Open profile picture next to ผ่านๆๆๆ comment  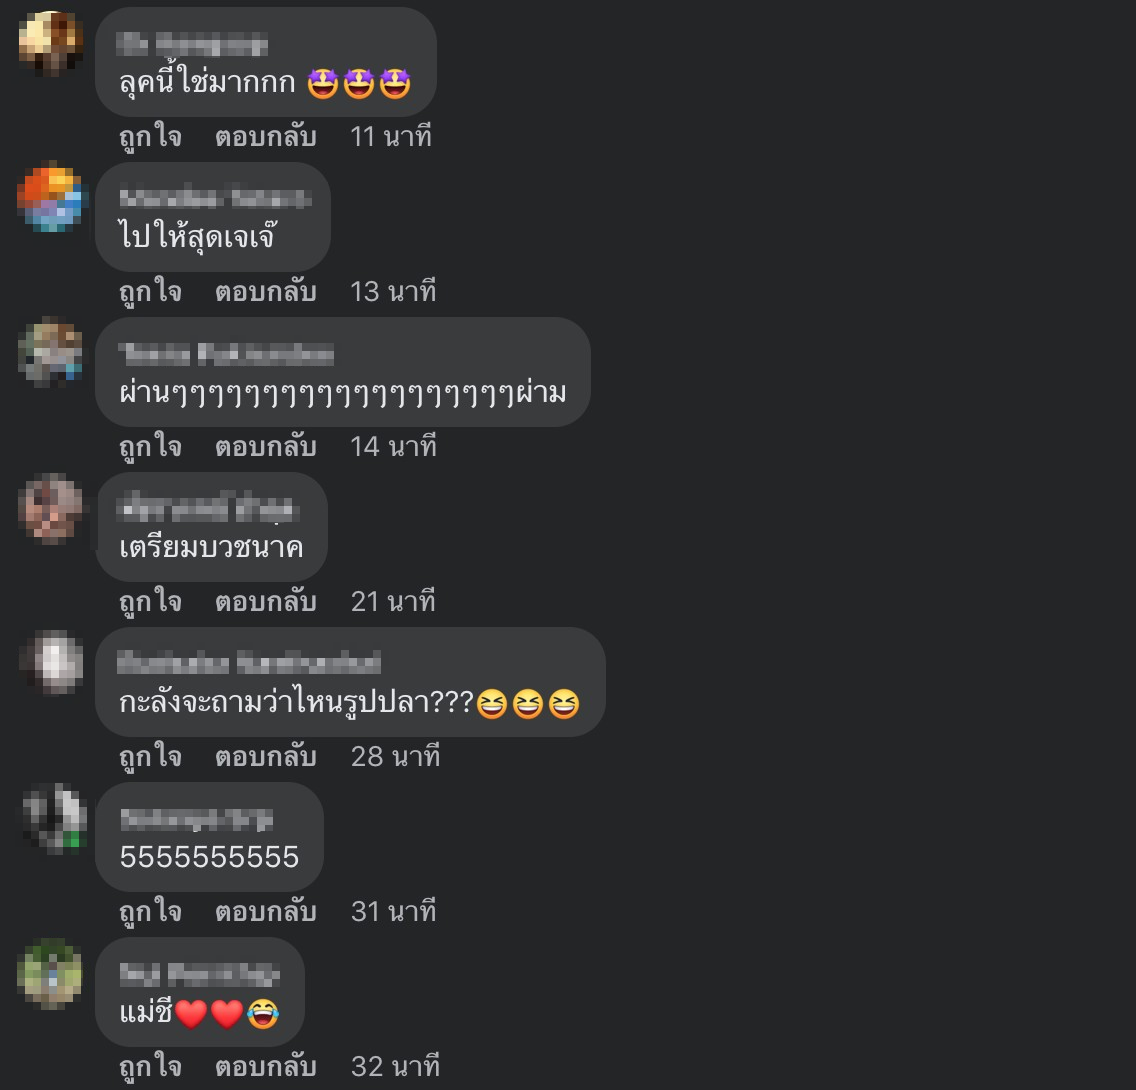point(50,353)
